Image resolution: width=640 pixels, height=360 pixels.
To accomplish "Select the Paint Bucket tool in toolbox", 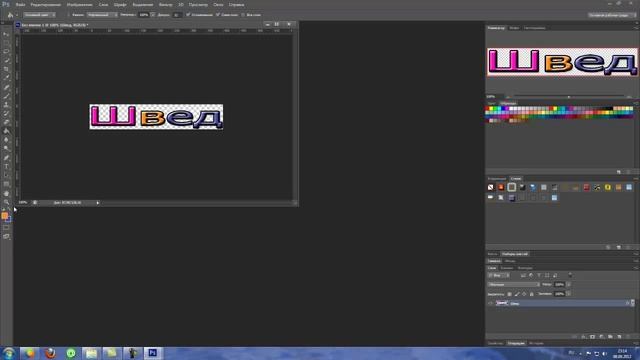I will (6, 131).
